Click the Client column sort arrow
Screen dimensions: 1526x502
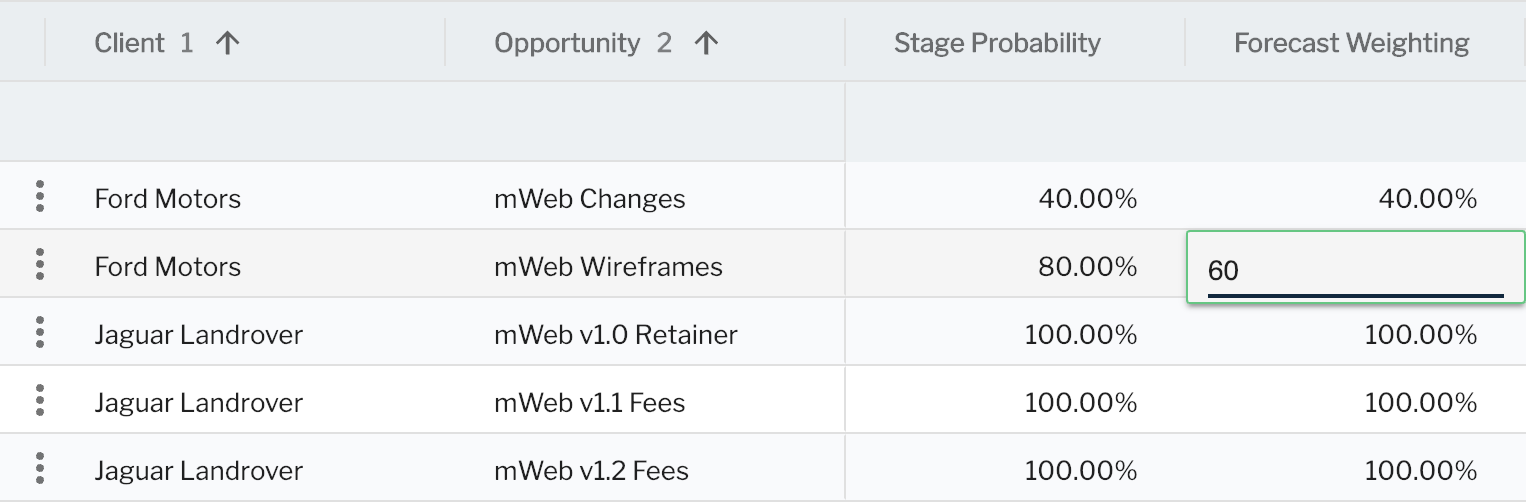click(x=228, y=43)
